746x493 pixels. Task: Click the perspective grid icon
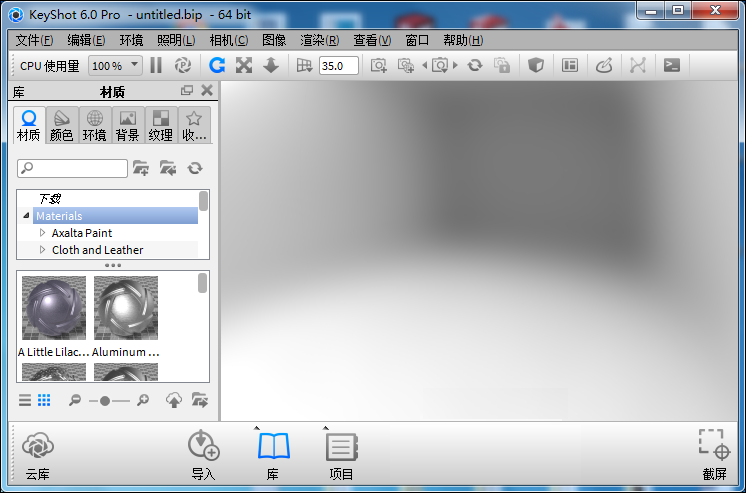coord(304,65)
